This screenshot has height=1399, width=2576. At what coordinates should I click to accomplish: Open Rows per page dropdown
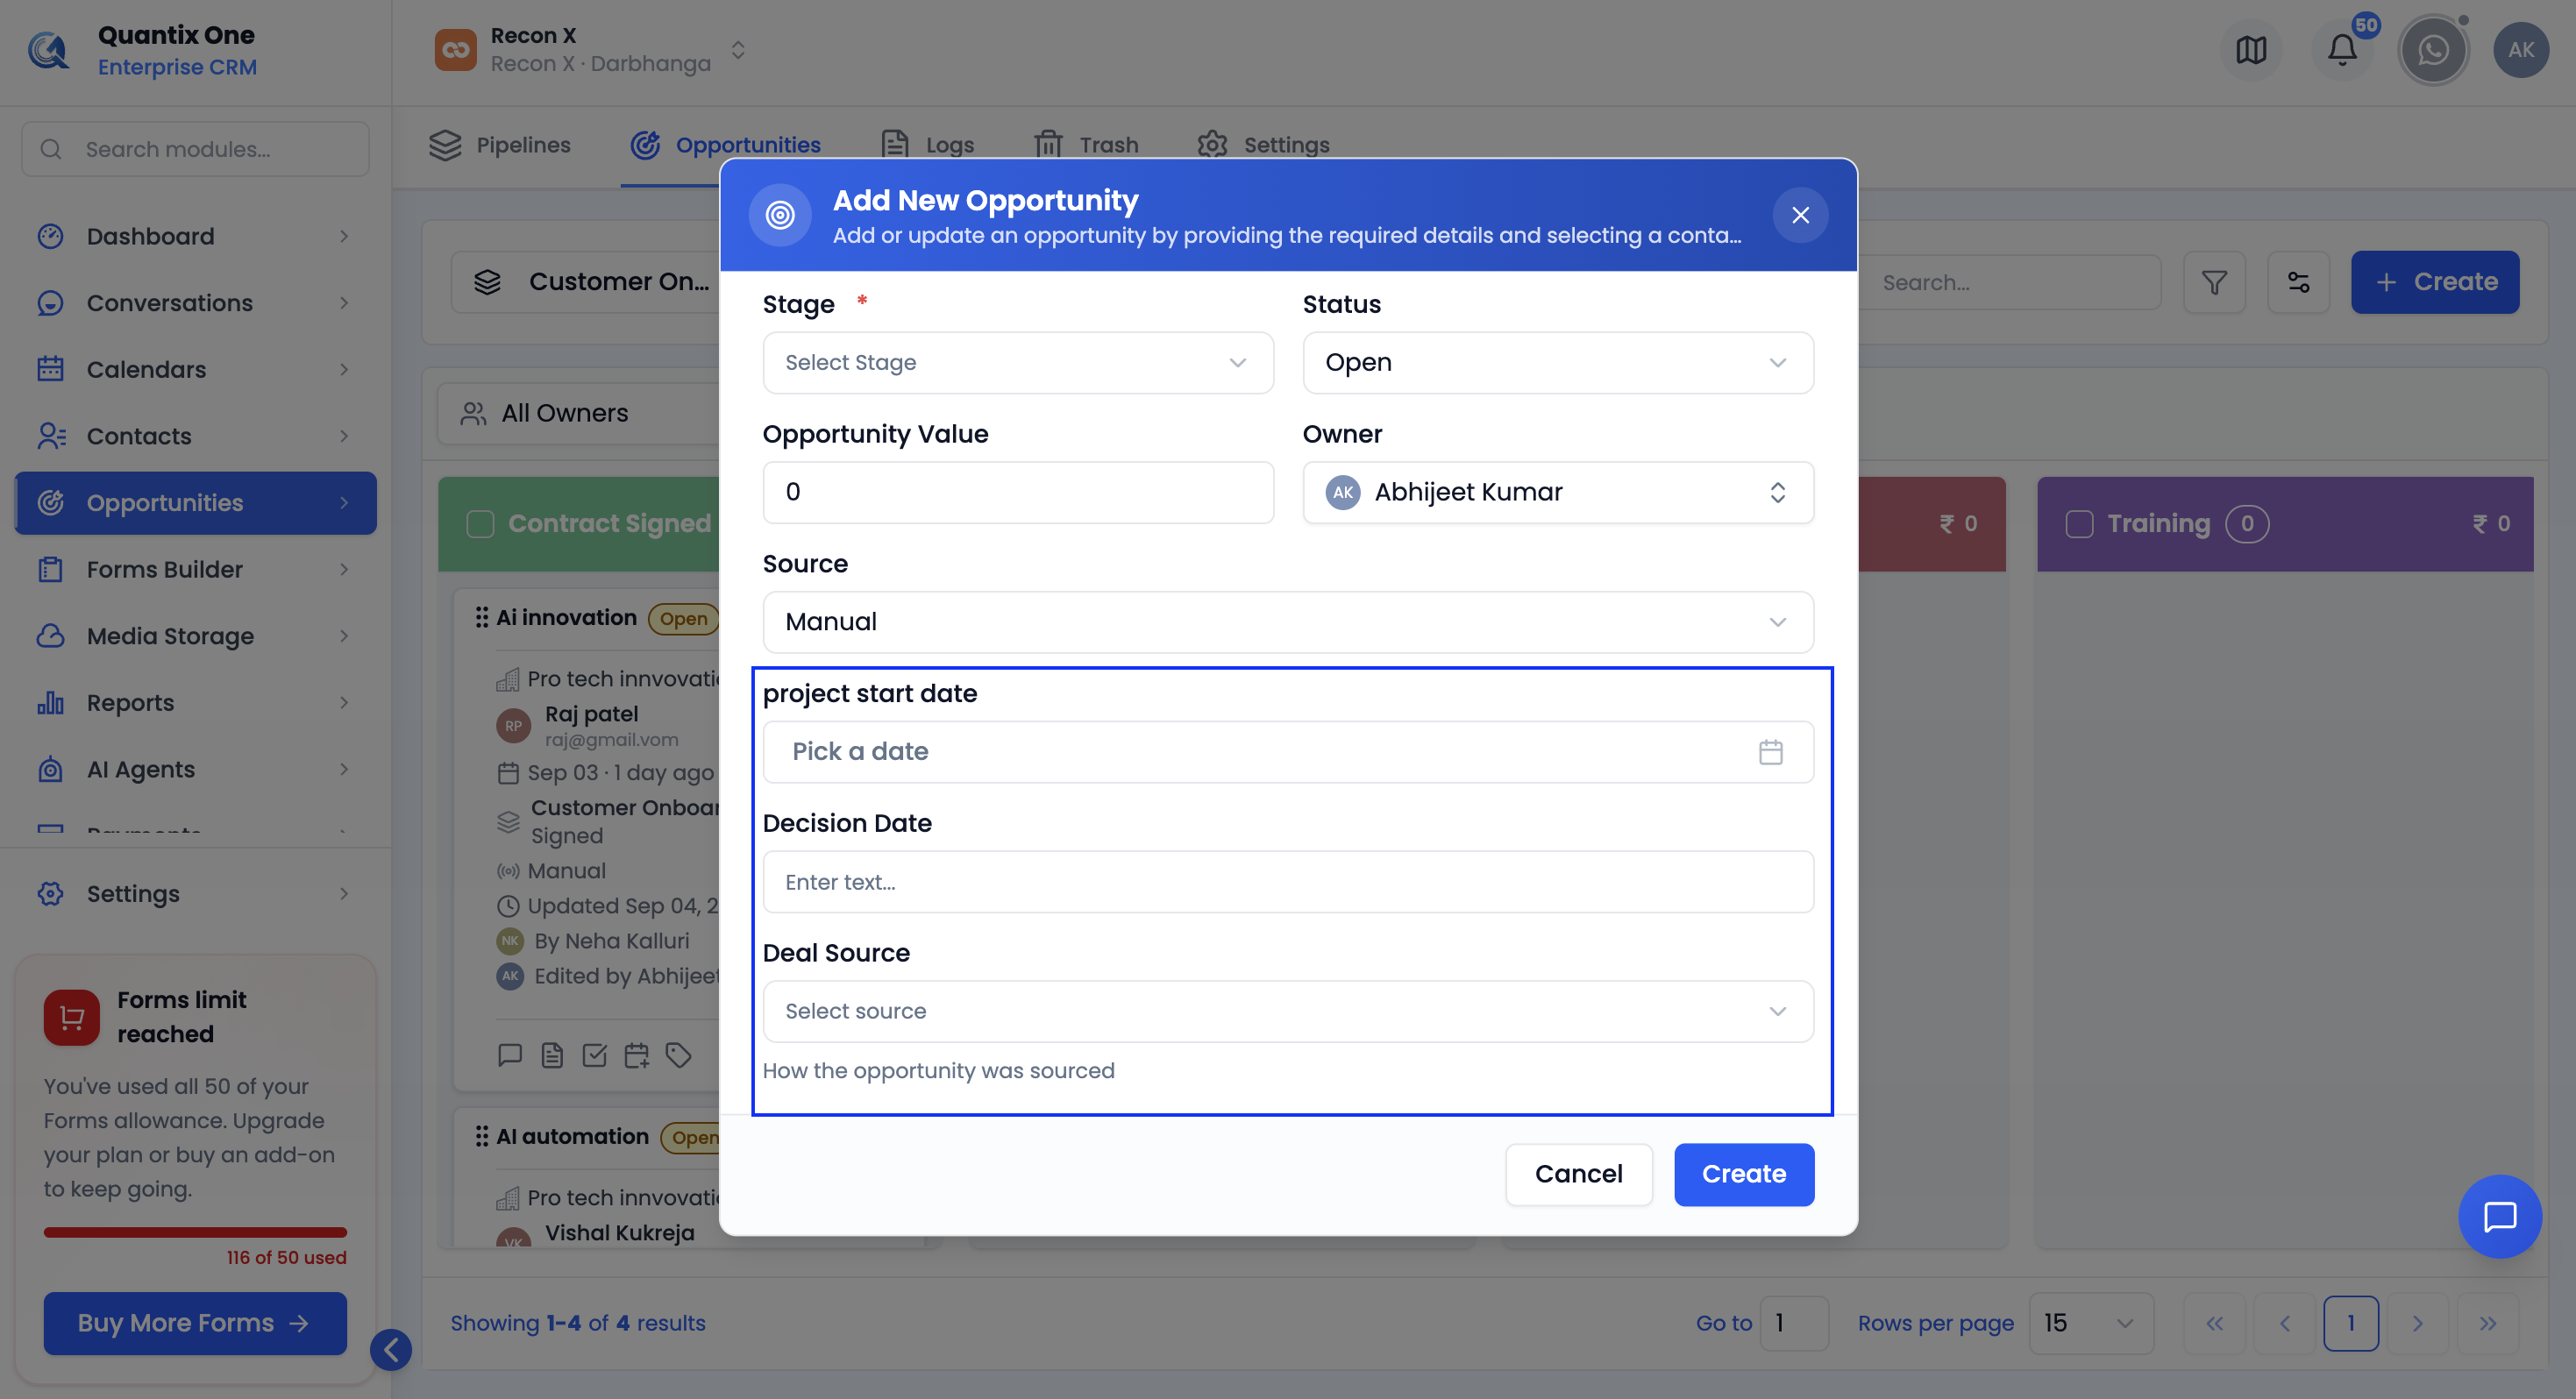tap(2090, 1322)
